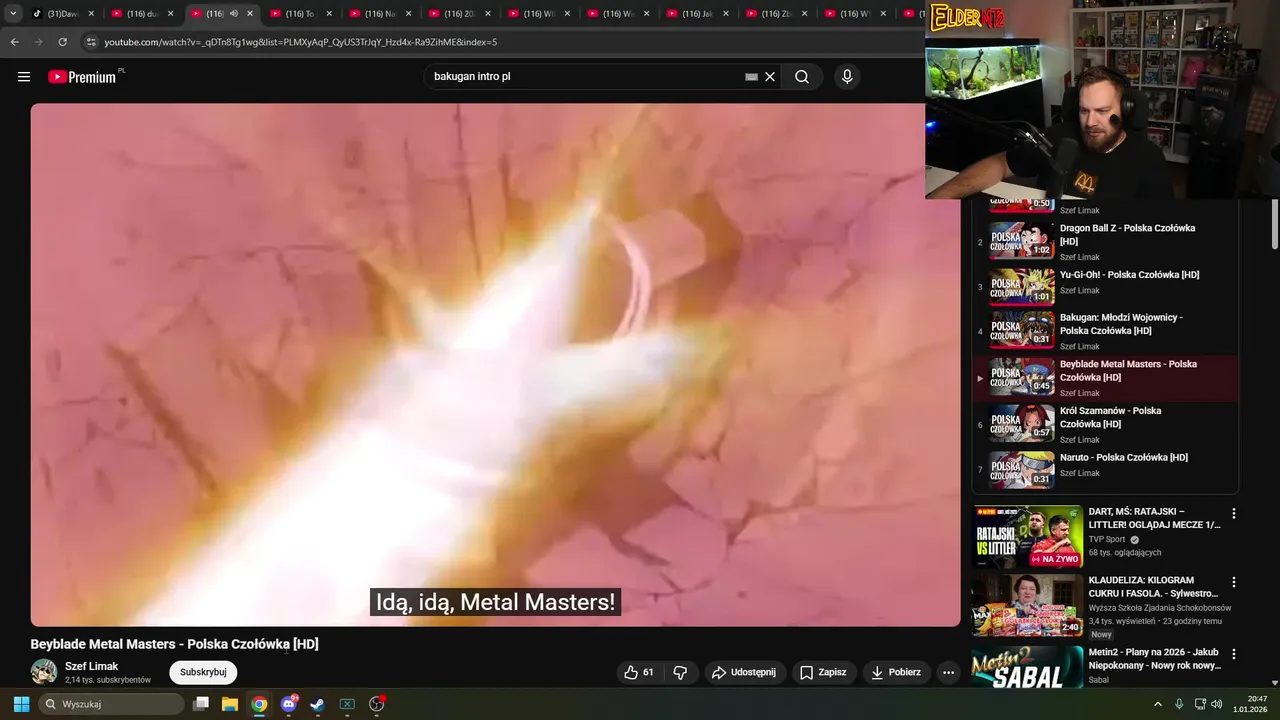
Task: Click Wyższa Szkoła Zjadania Schokobonsów channel name
Action: [x=1160, y=608]
